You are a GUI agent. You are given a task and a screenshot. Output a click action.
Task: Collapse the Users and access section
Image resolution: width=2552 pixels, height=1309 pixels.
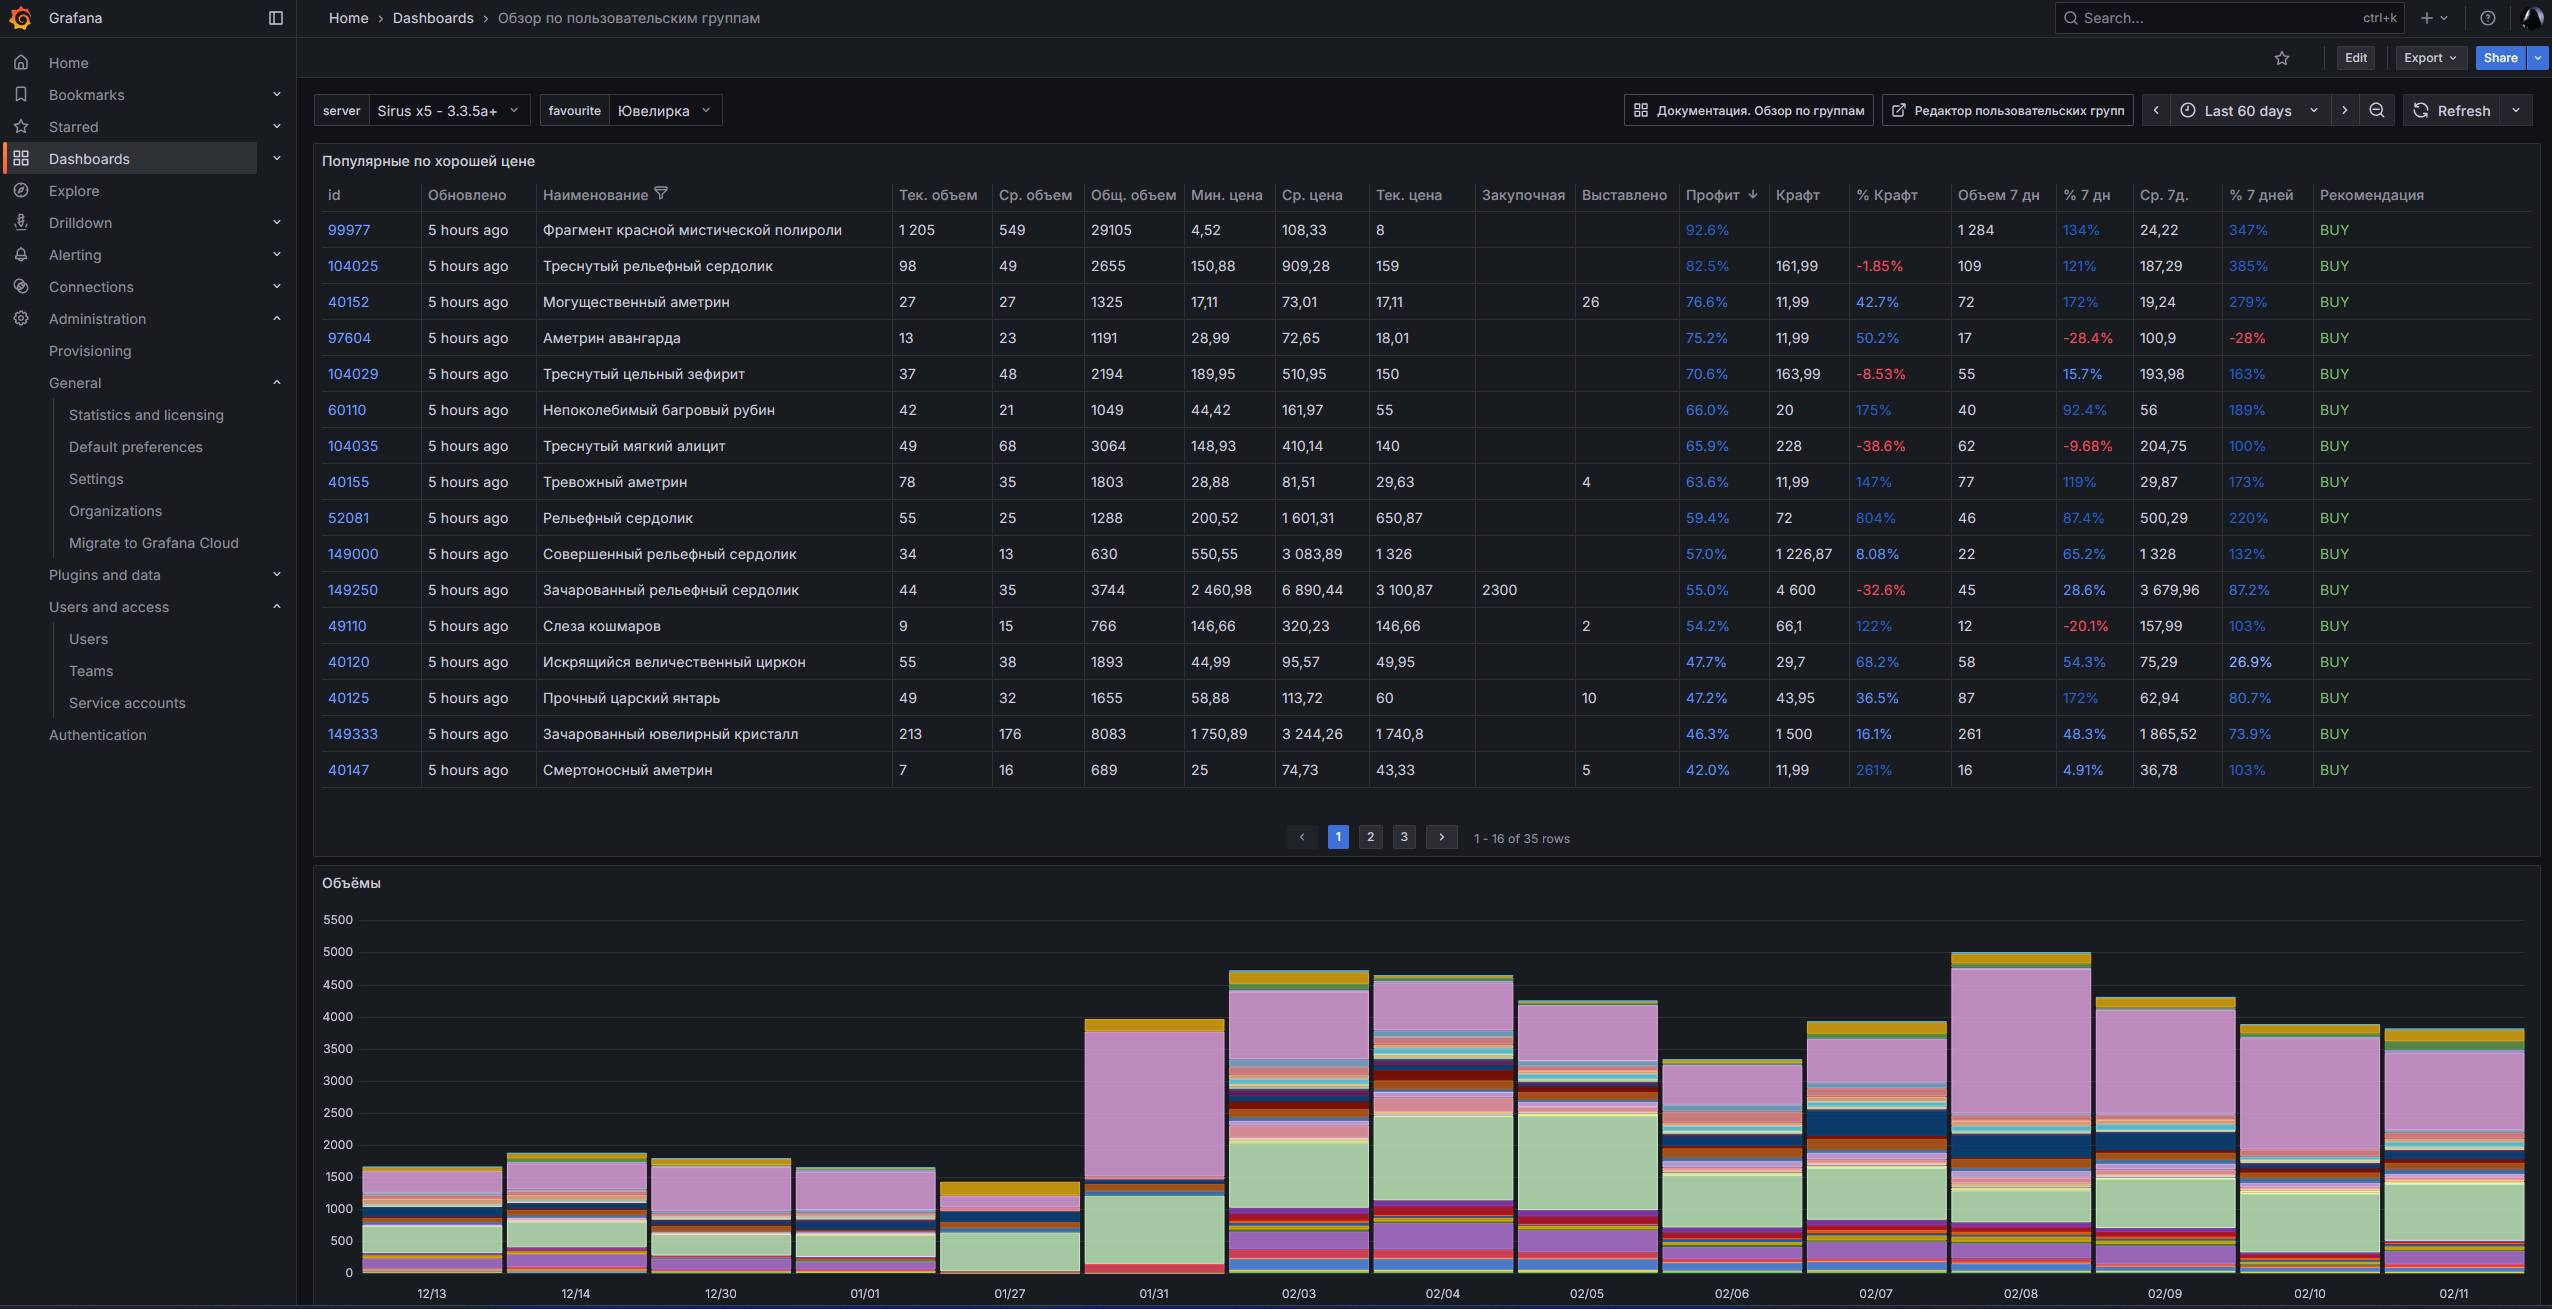[277, 607]
